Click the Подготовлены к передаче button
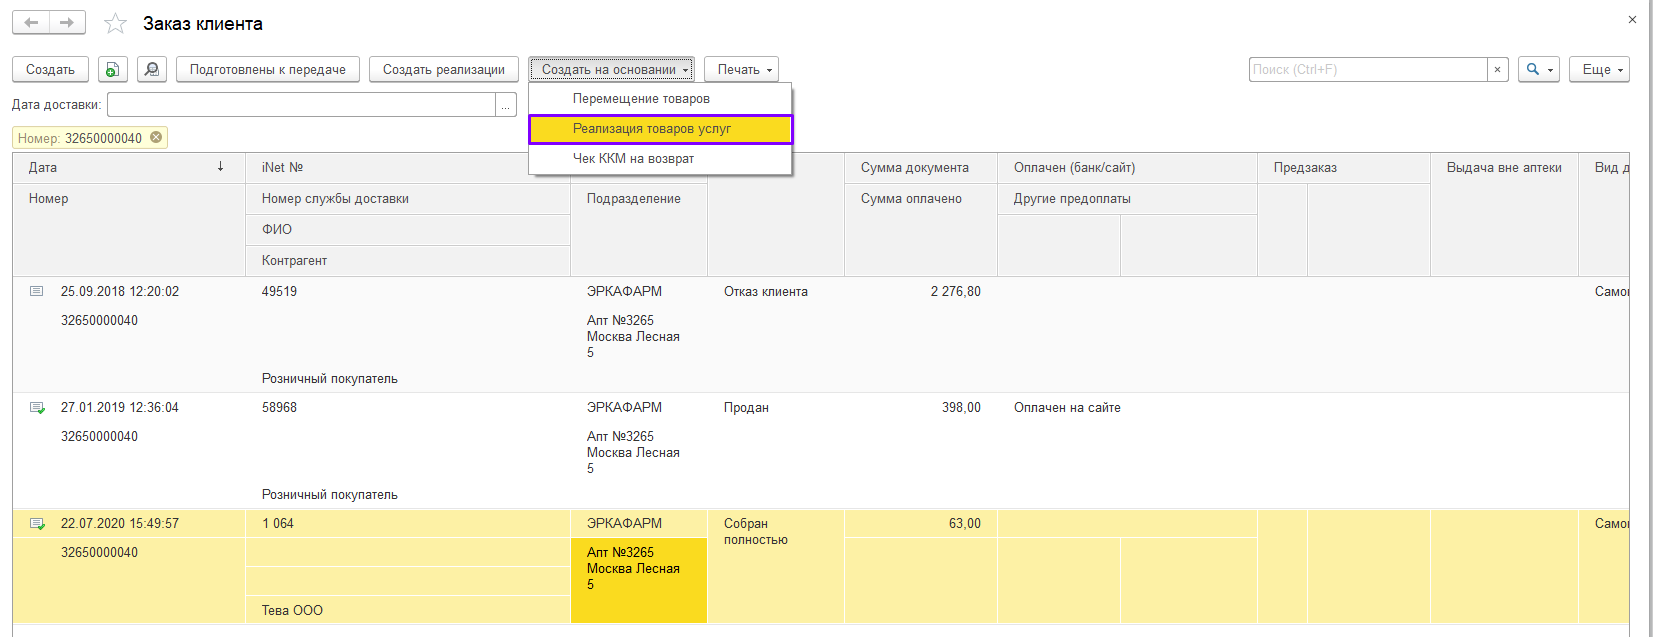This screenshot has width=1653, height=637. [x=267, y=69]
